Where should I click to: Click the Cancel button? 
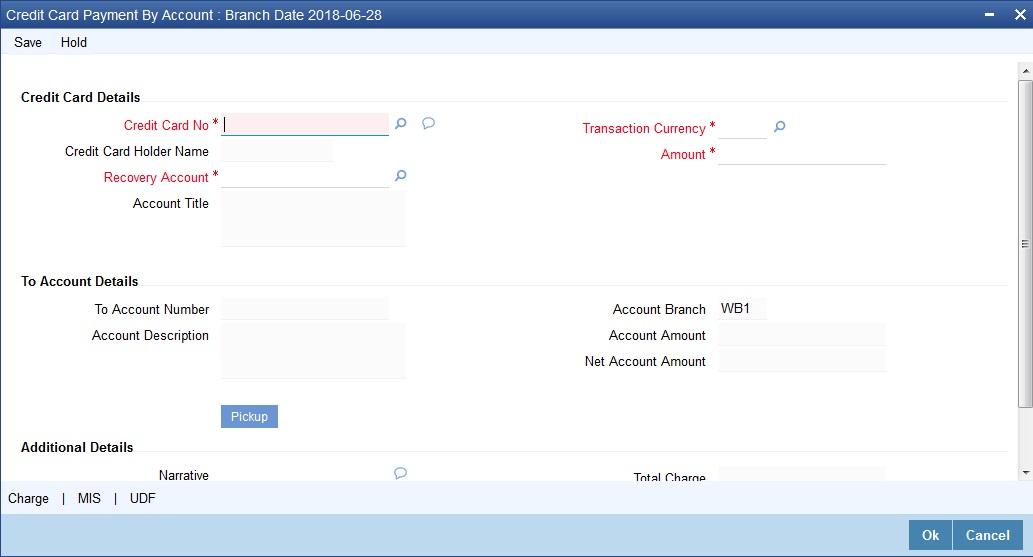pos(988,535)
